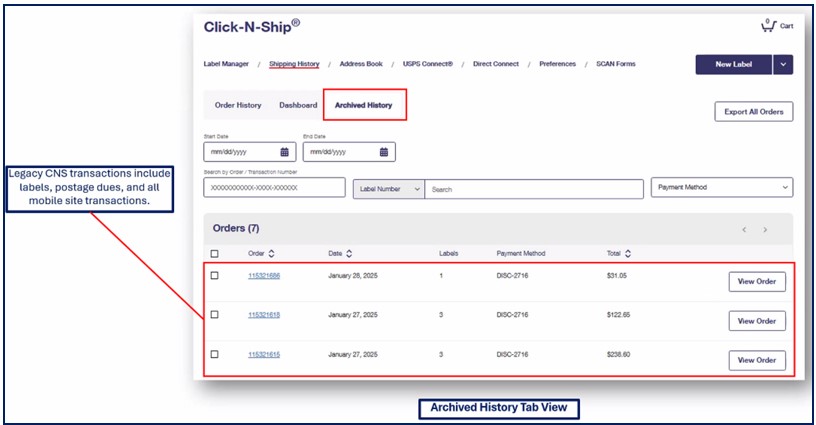Click the total $31.05

point(617,276)
